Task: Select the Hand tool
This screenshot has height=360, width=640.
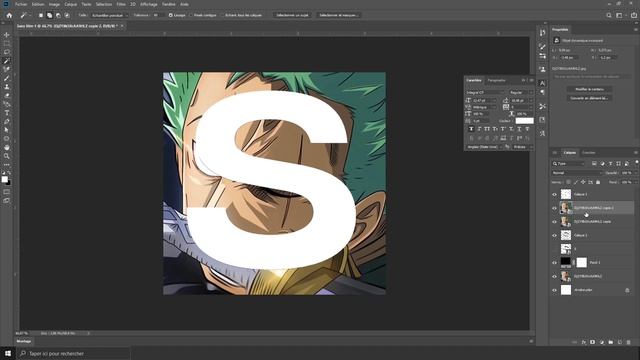Action: 7,147
